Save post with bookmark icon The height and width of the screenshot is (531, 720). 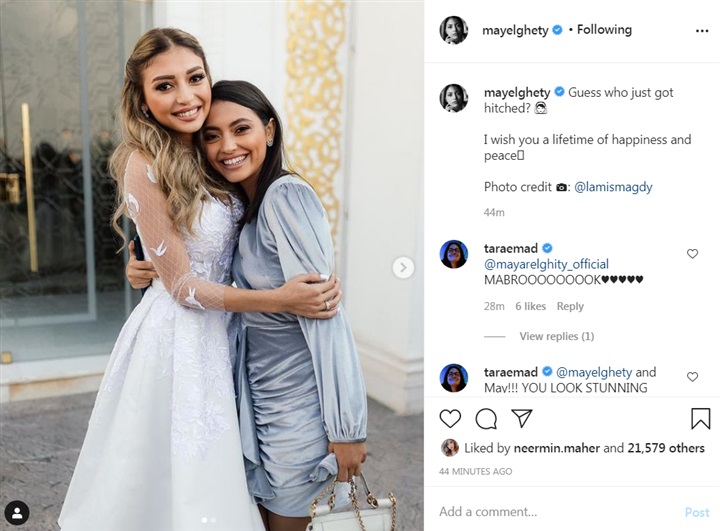[x=700, y=418]
